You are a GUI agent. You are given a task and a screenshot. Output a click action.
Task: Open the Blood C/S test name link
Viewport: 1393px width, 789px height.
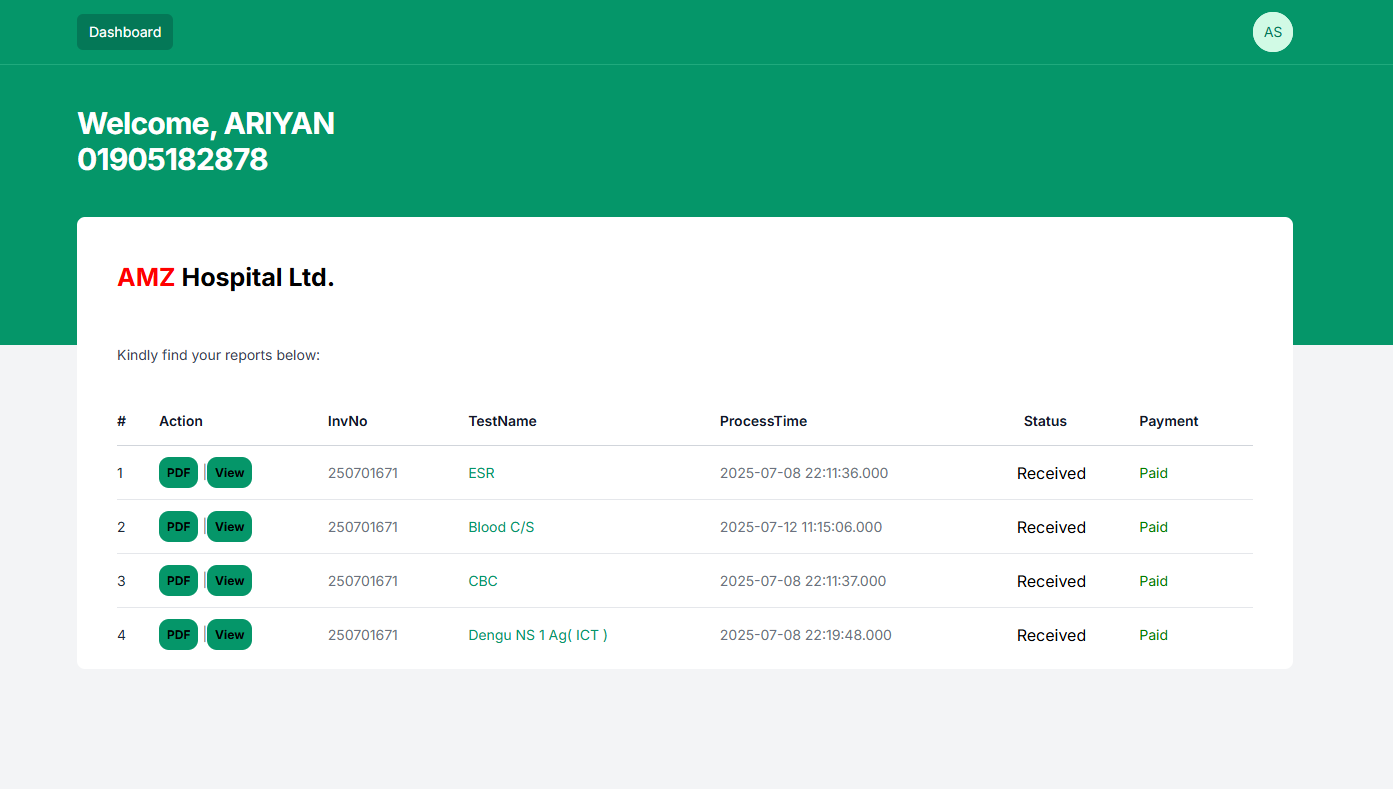(x=501, y=527)
